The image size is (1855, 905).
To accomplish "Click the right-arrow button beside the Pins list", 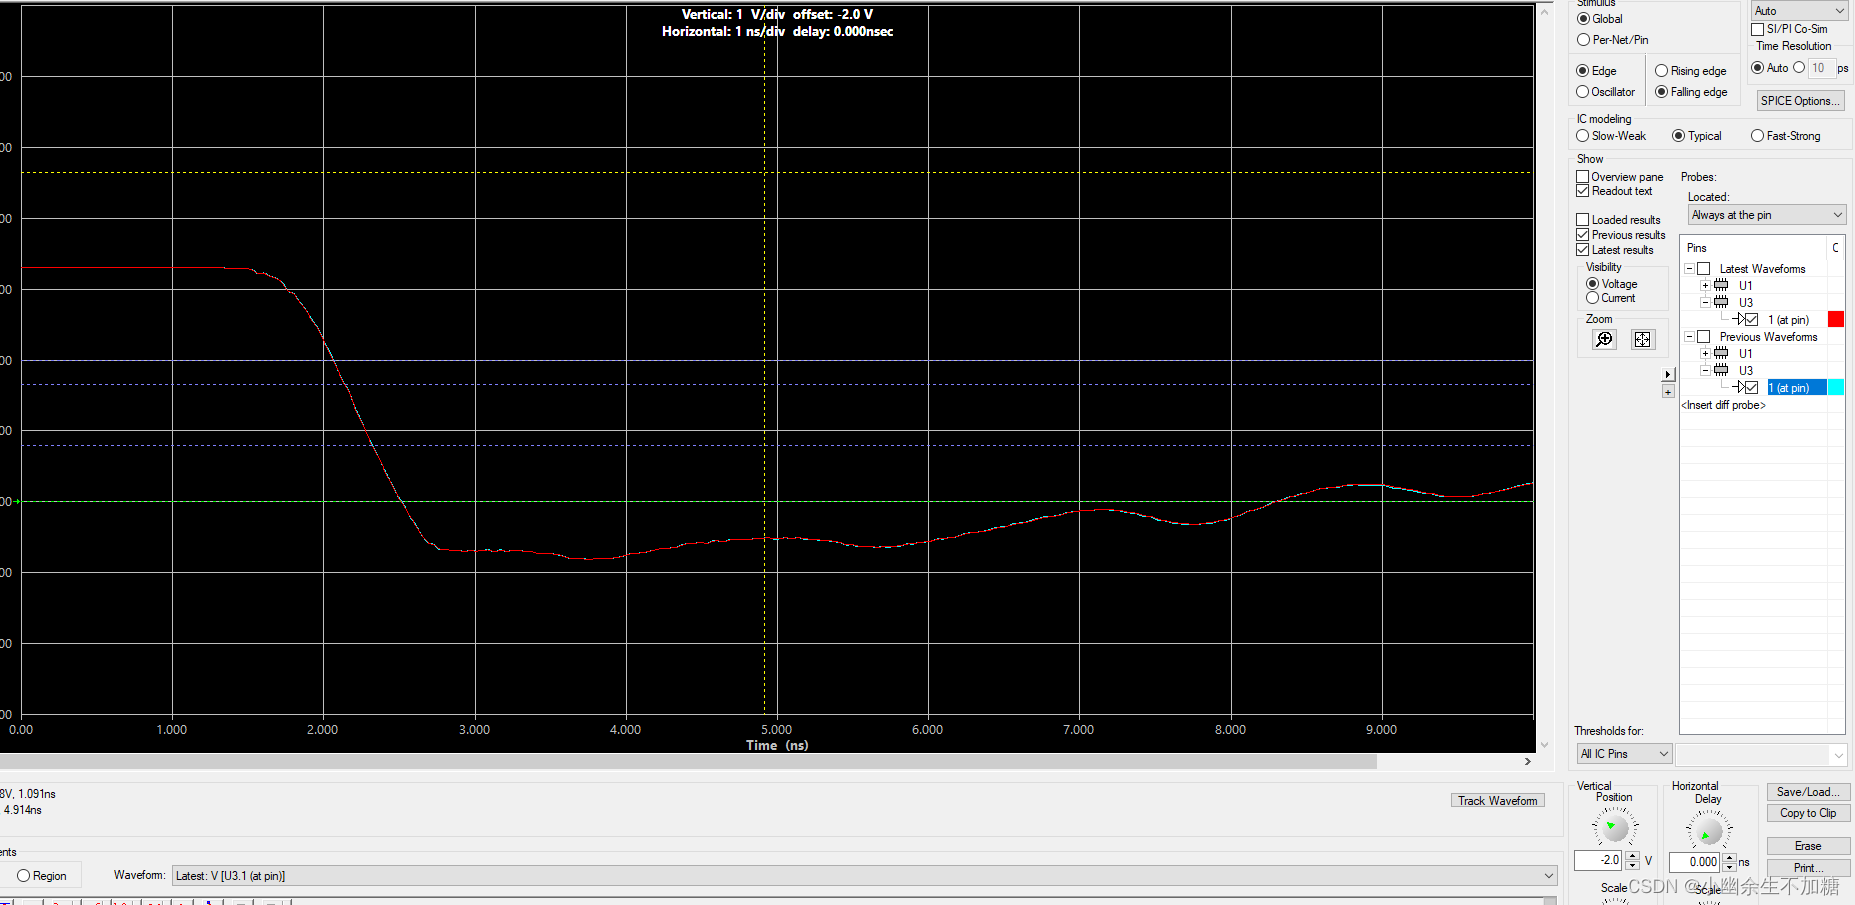I will (1668, 375).
